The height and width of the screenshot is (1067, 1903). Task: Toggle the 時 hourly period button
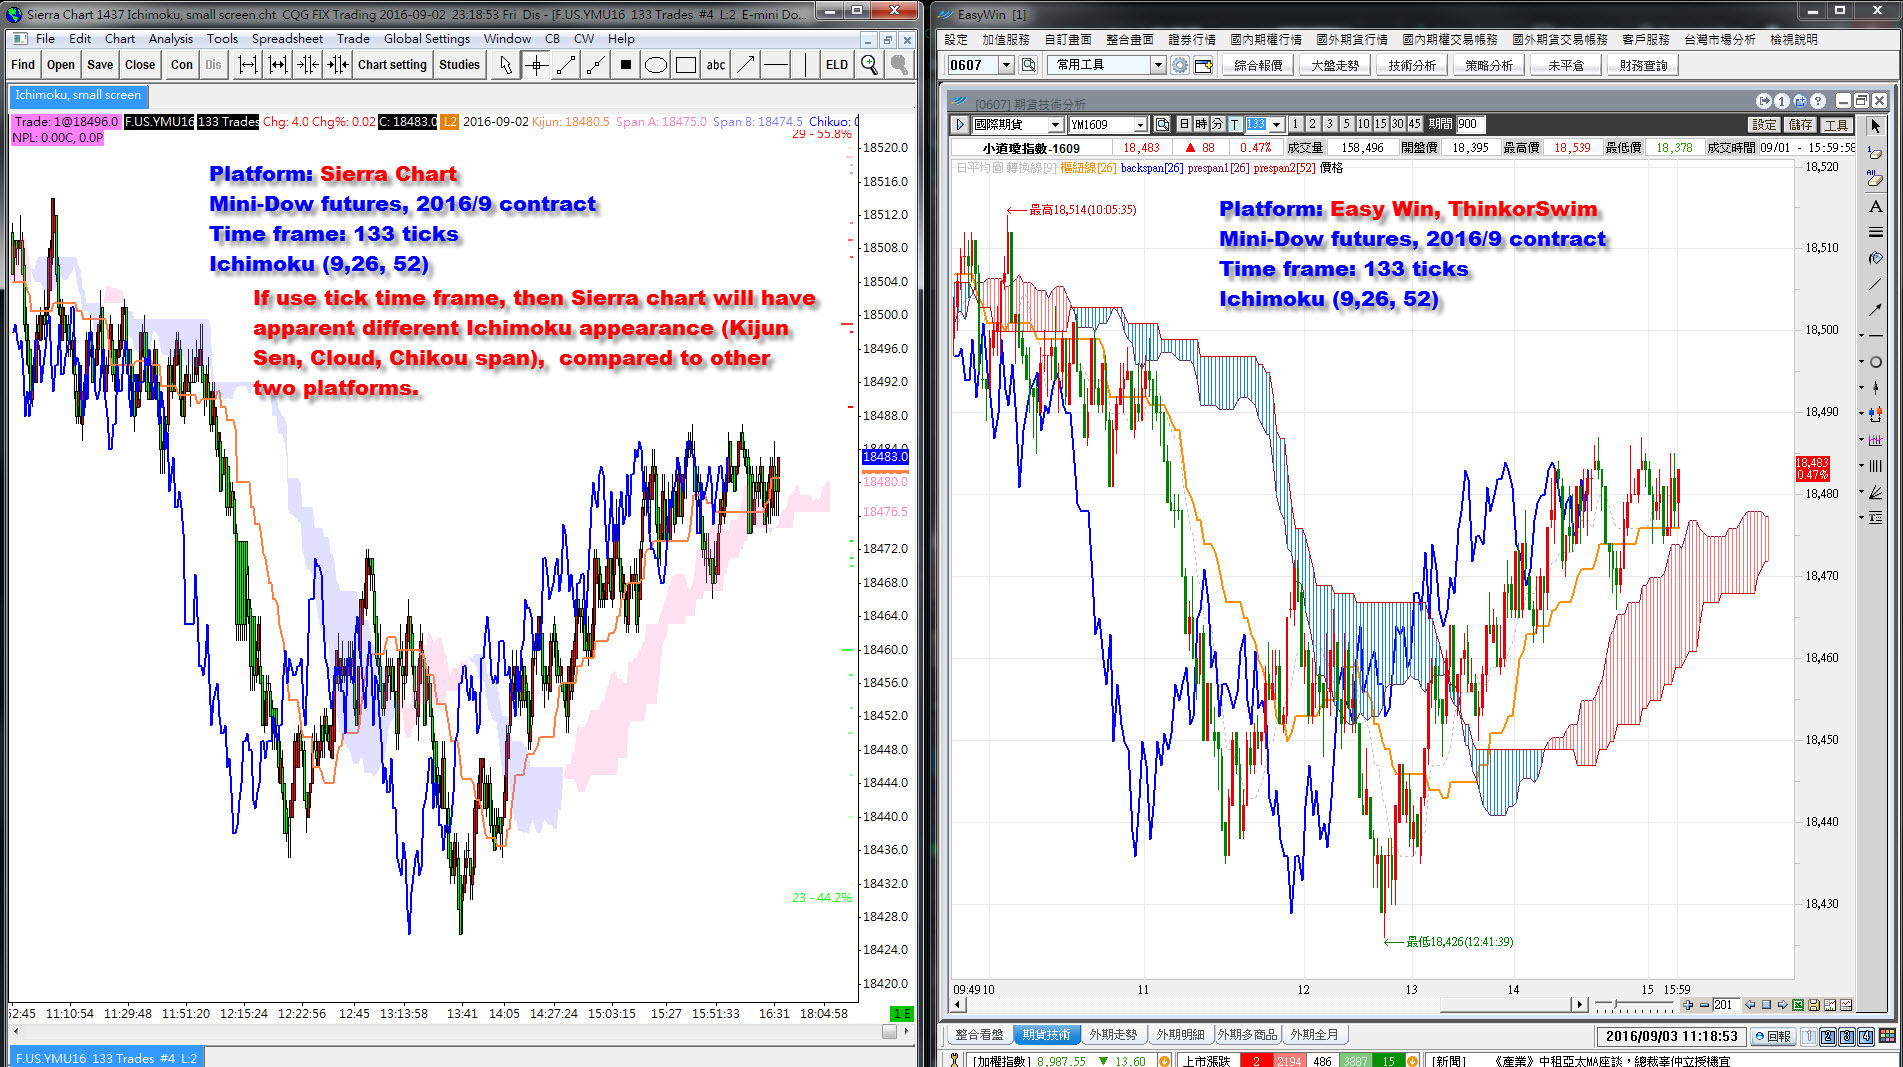pos(1201,124)
